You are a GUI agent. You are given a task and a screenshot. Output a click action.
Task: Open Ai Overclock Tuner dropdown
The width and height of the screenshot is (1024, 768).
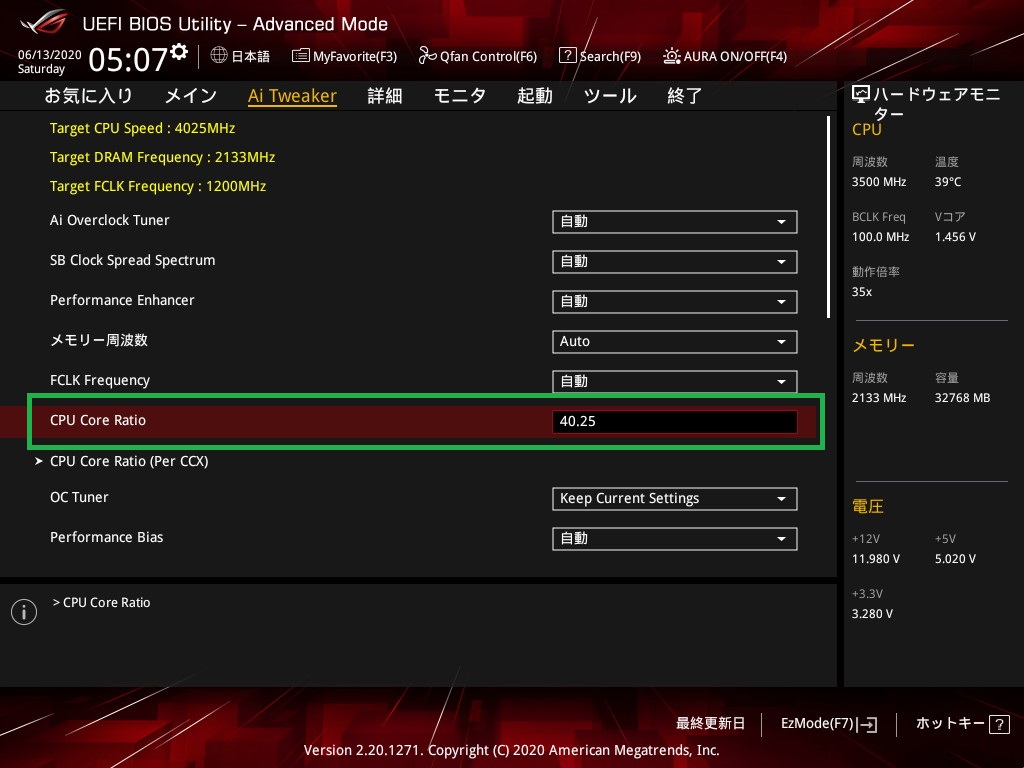coord(675,222)
